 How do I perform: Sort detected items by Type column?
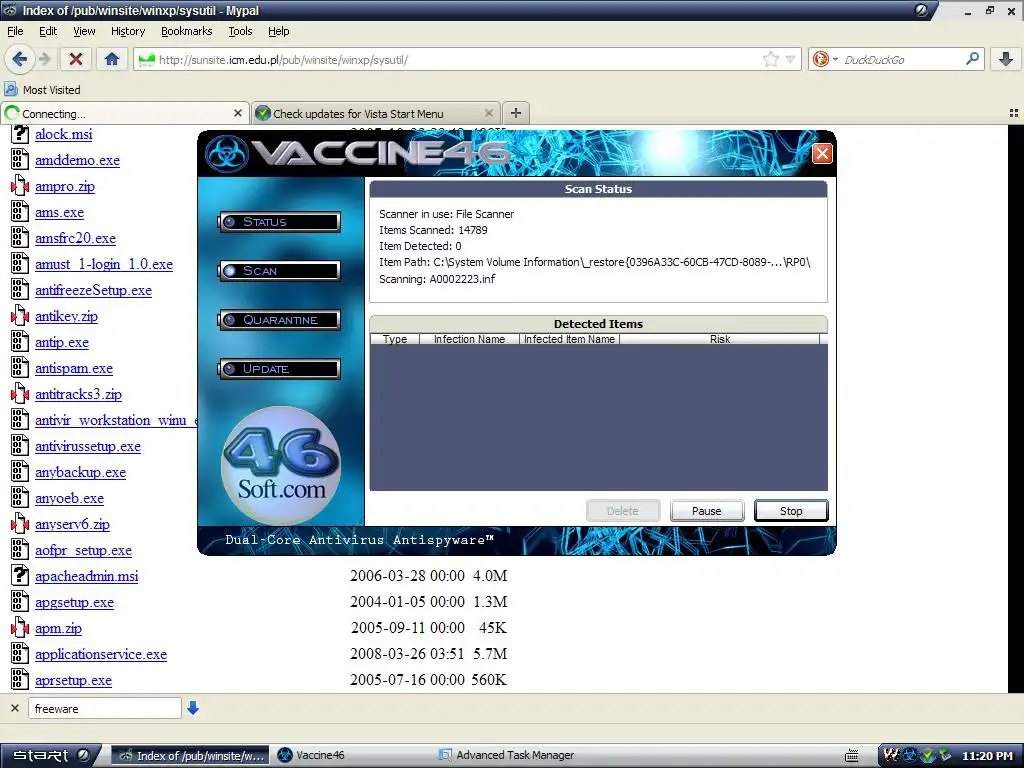tap(394, 339)
